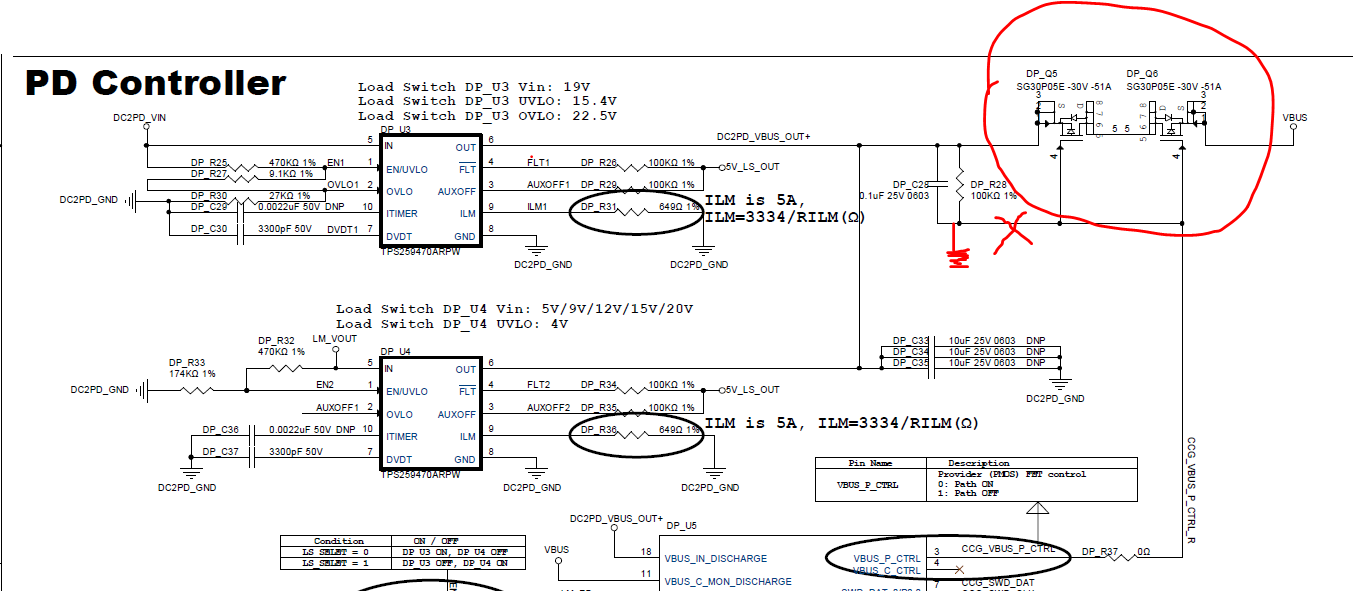Click the DP_R28 resistor label
The height and width of the screenshot is (591, 1353).
[x=988, y=185]
